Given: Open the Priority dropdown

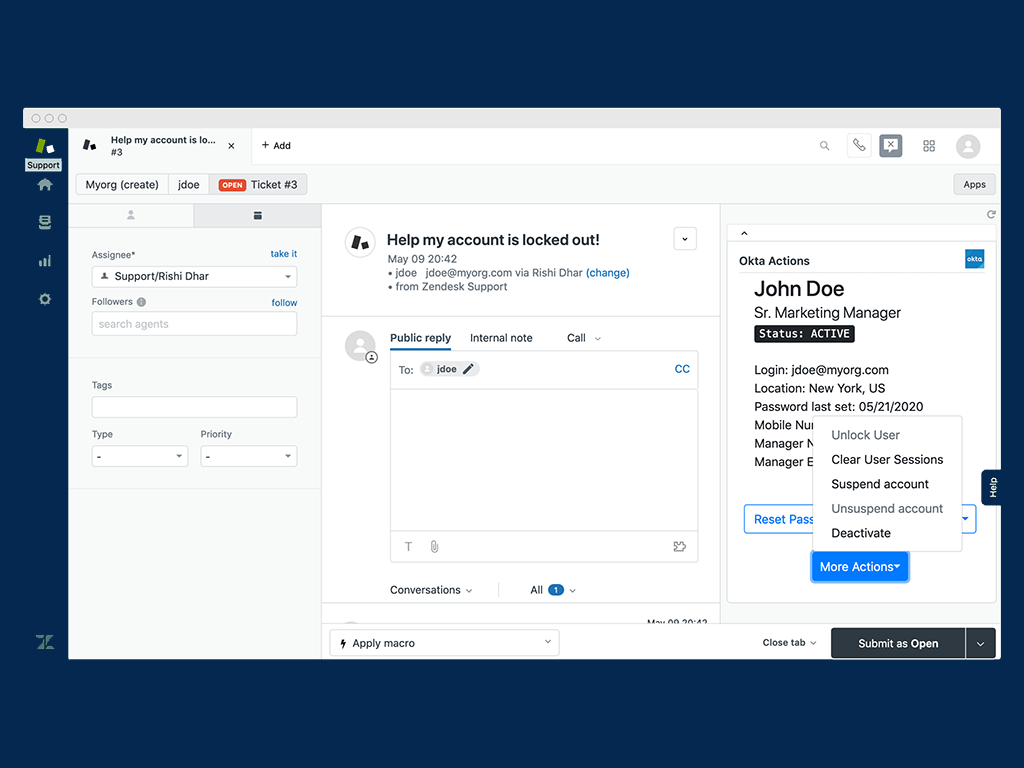Looking at the screenshot, I should 249,456.
